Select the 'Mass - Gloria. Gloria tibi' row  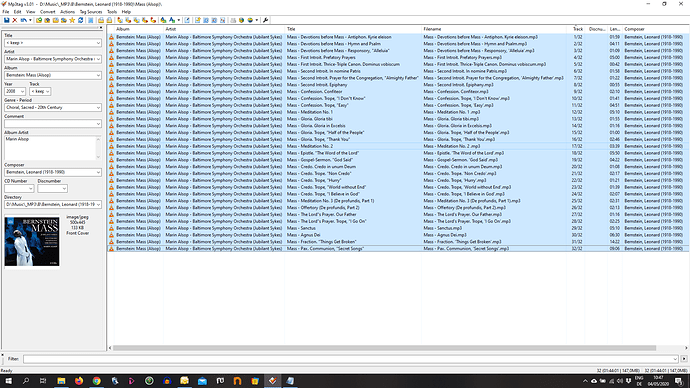point(398,119)
